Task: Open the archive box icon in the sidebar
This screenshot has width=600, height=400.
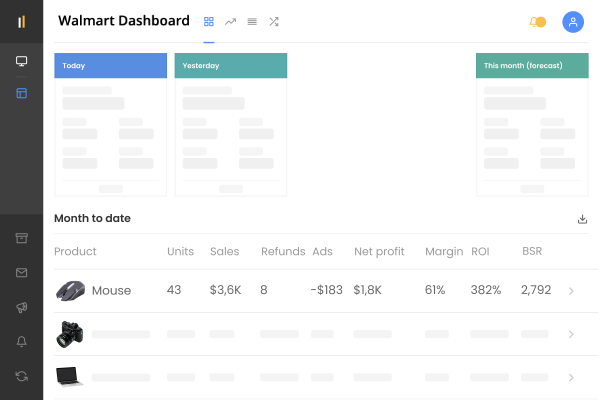Action: click(21, 238)
